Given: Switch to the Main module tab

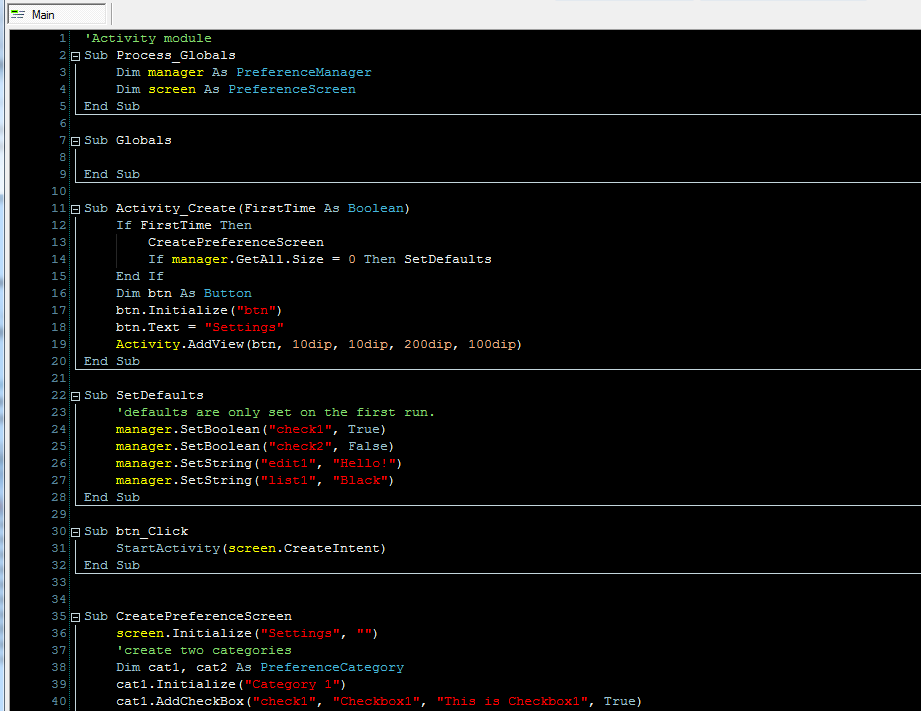Looking at the screenshot, I should tap(45, 15).
